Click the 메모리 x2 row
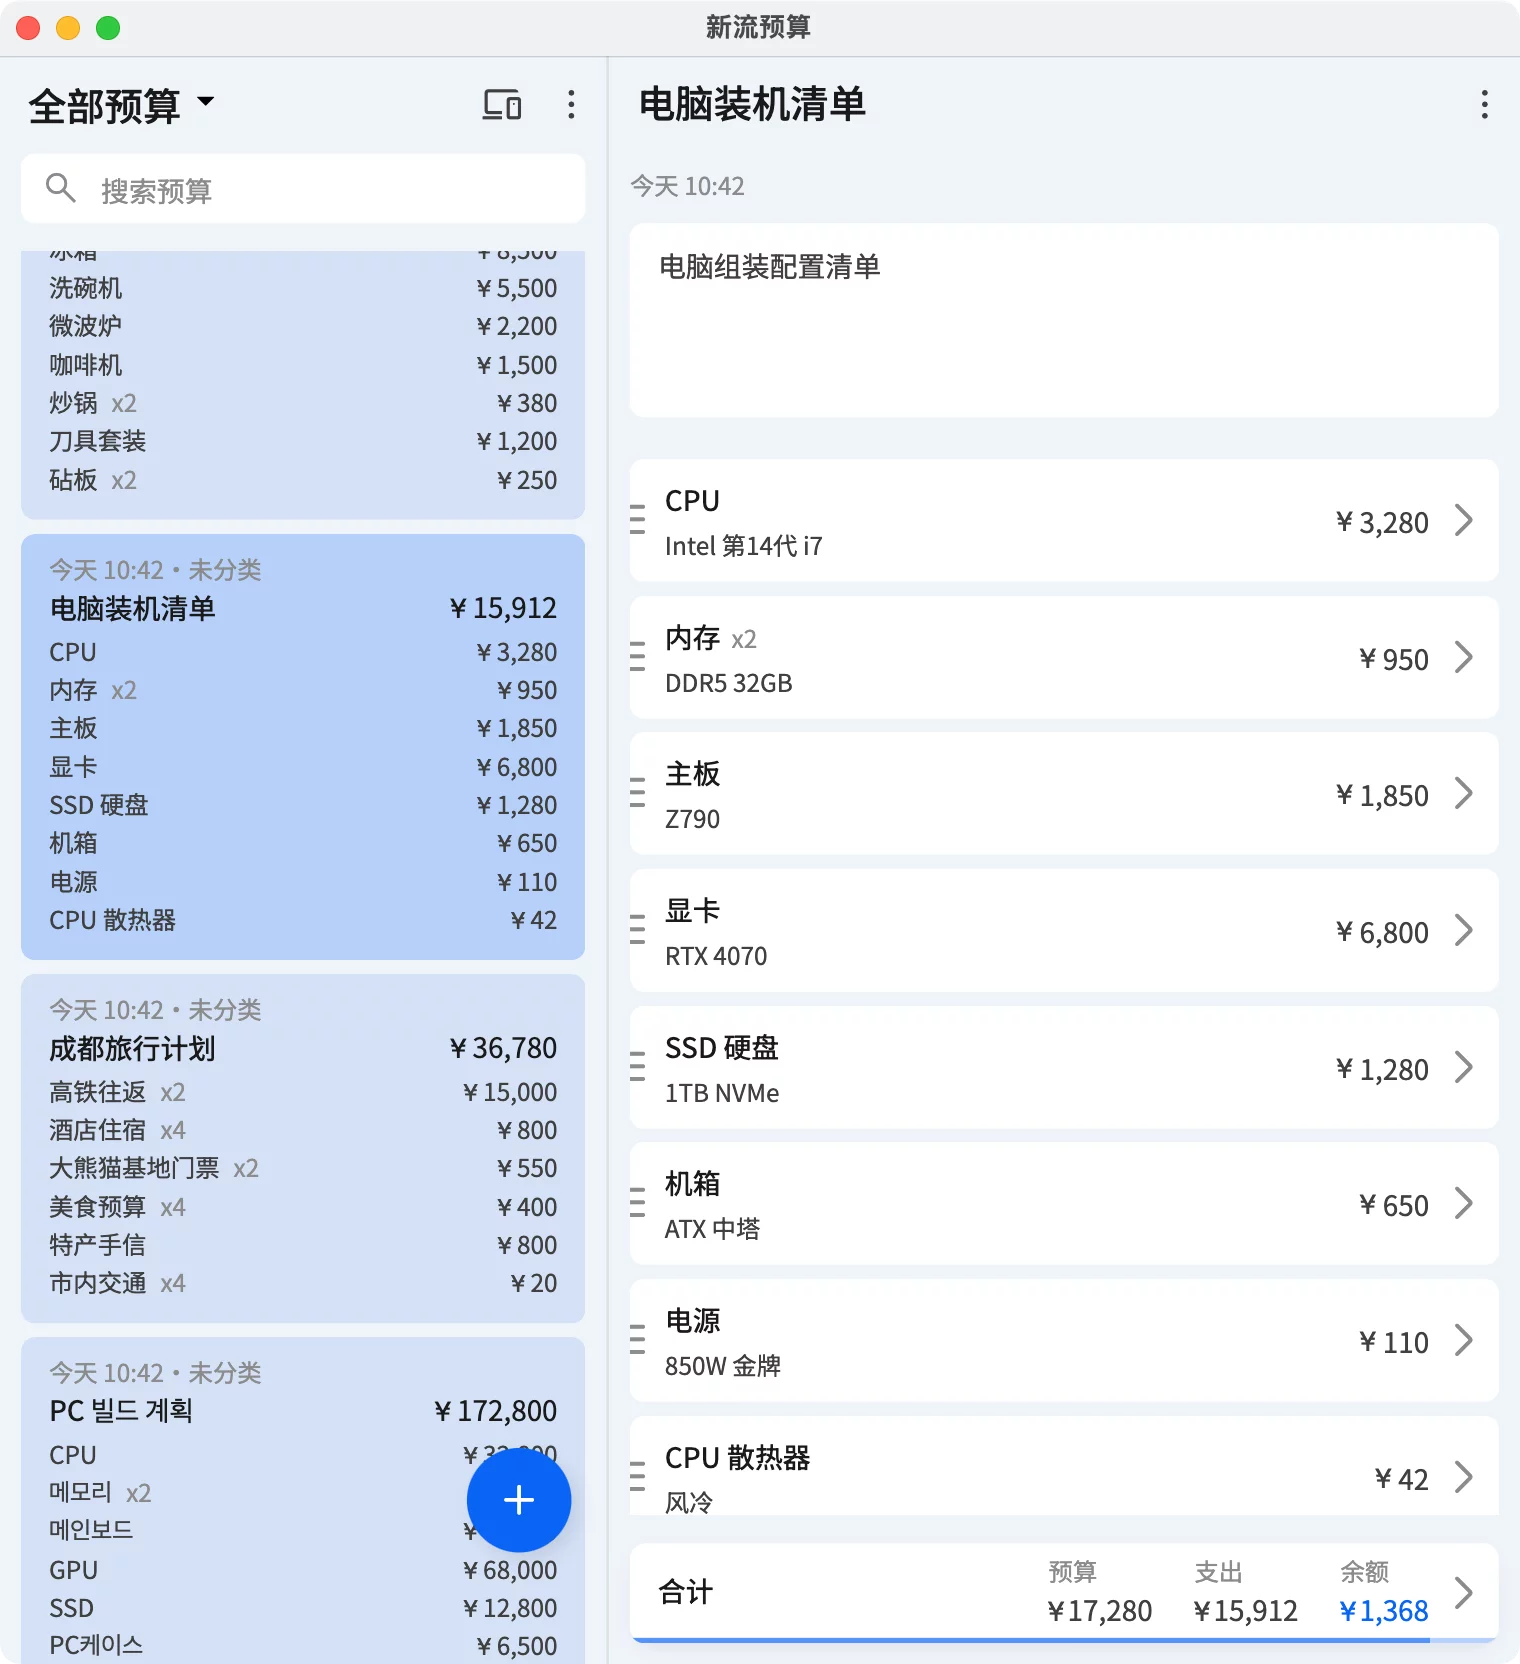This screenshot has width=1520, height=1664. click(x=303, y=1493)
